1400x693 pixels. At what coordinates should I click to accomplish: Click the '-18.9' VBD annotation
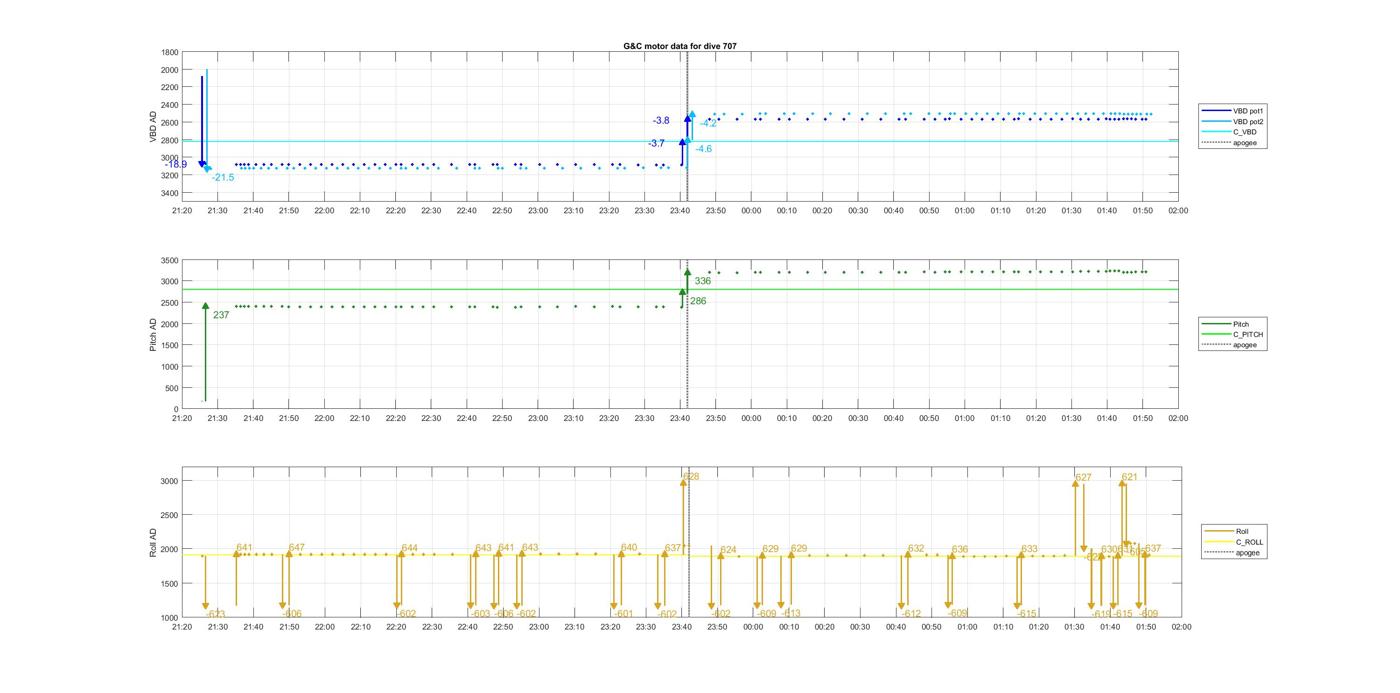click(x=176, y=165)
